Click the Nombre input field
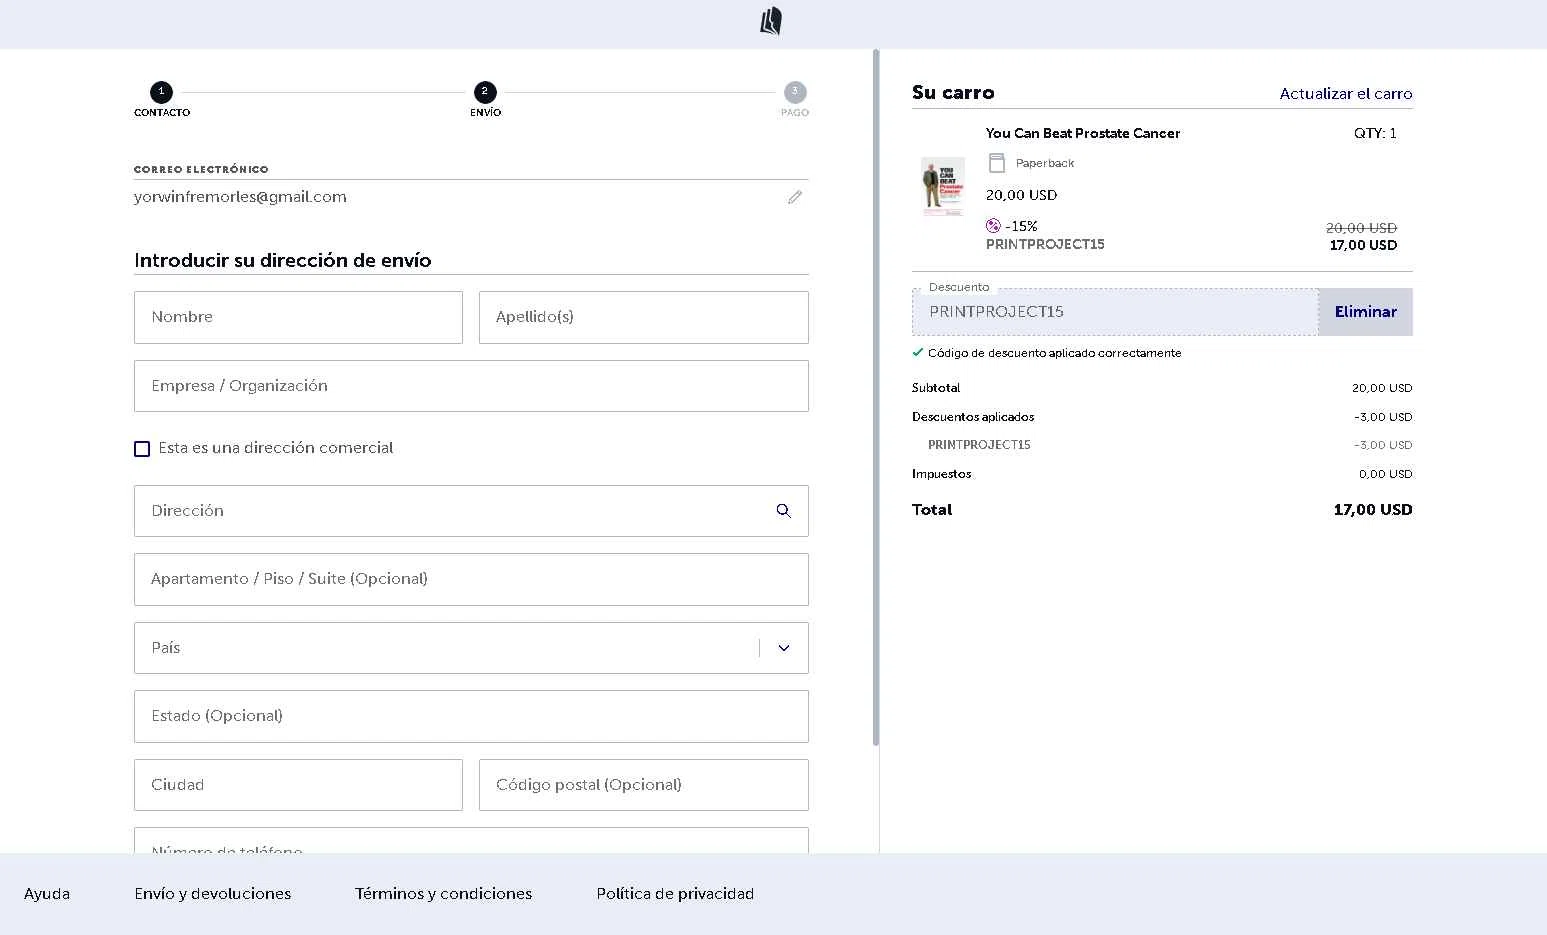The width and height of the screenshot is (1547, 935). (x=298, y=317)
